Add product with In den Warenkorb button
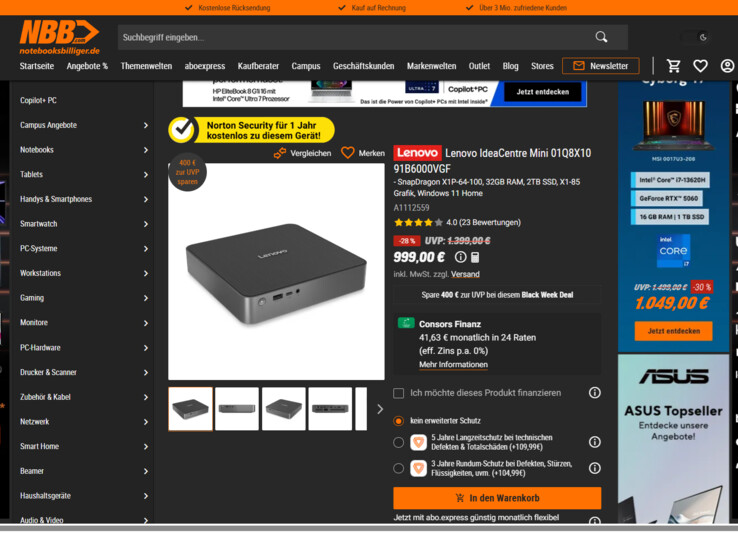The height and width of the screenshot is (533, 738). point(497,498)
